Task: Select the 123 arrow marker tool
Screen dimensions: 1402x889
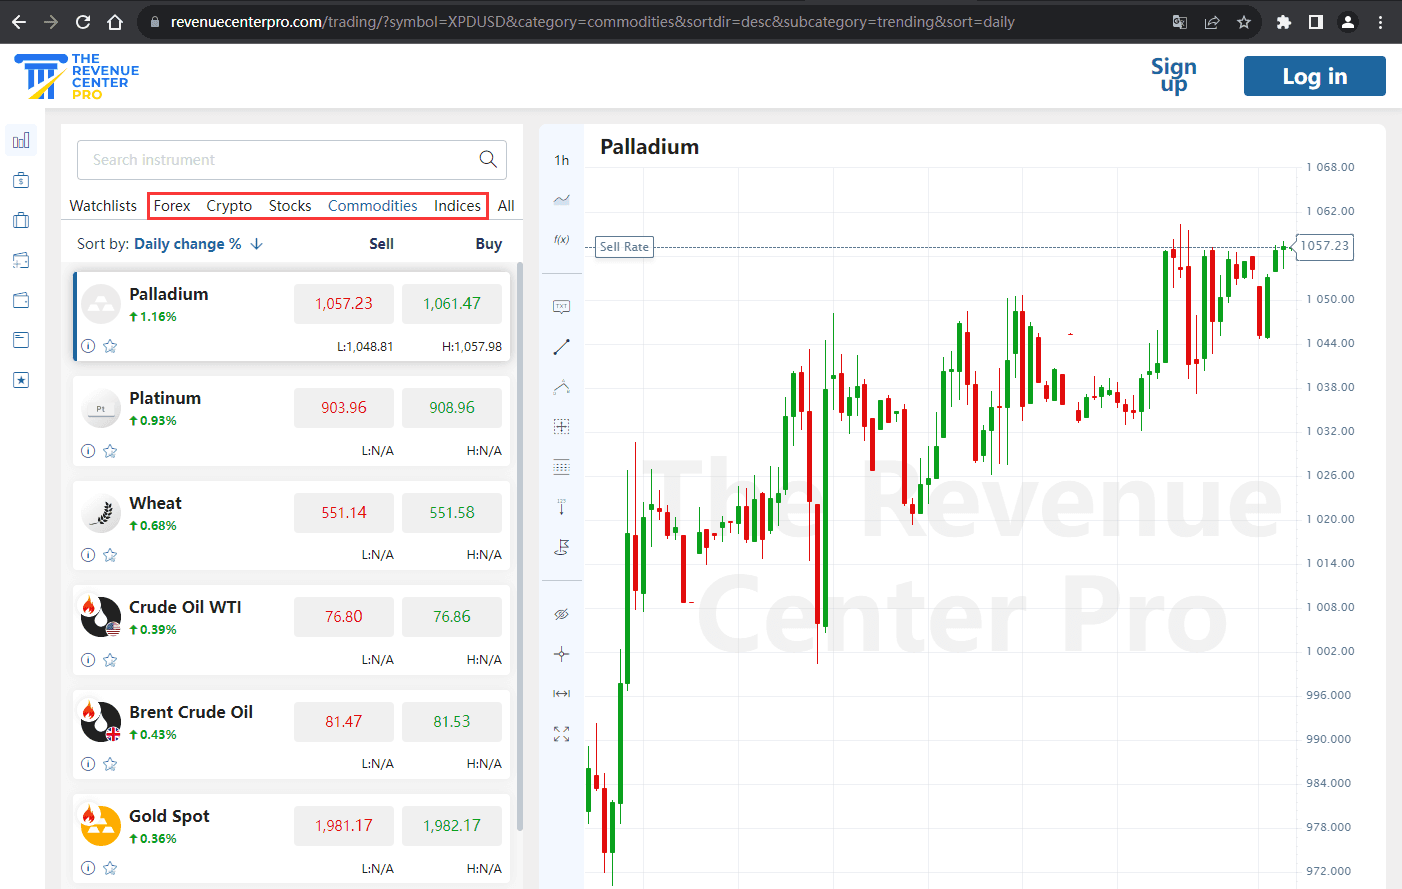Action: [x=561, y=507]
